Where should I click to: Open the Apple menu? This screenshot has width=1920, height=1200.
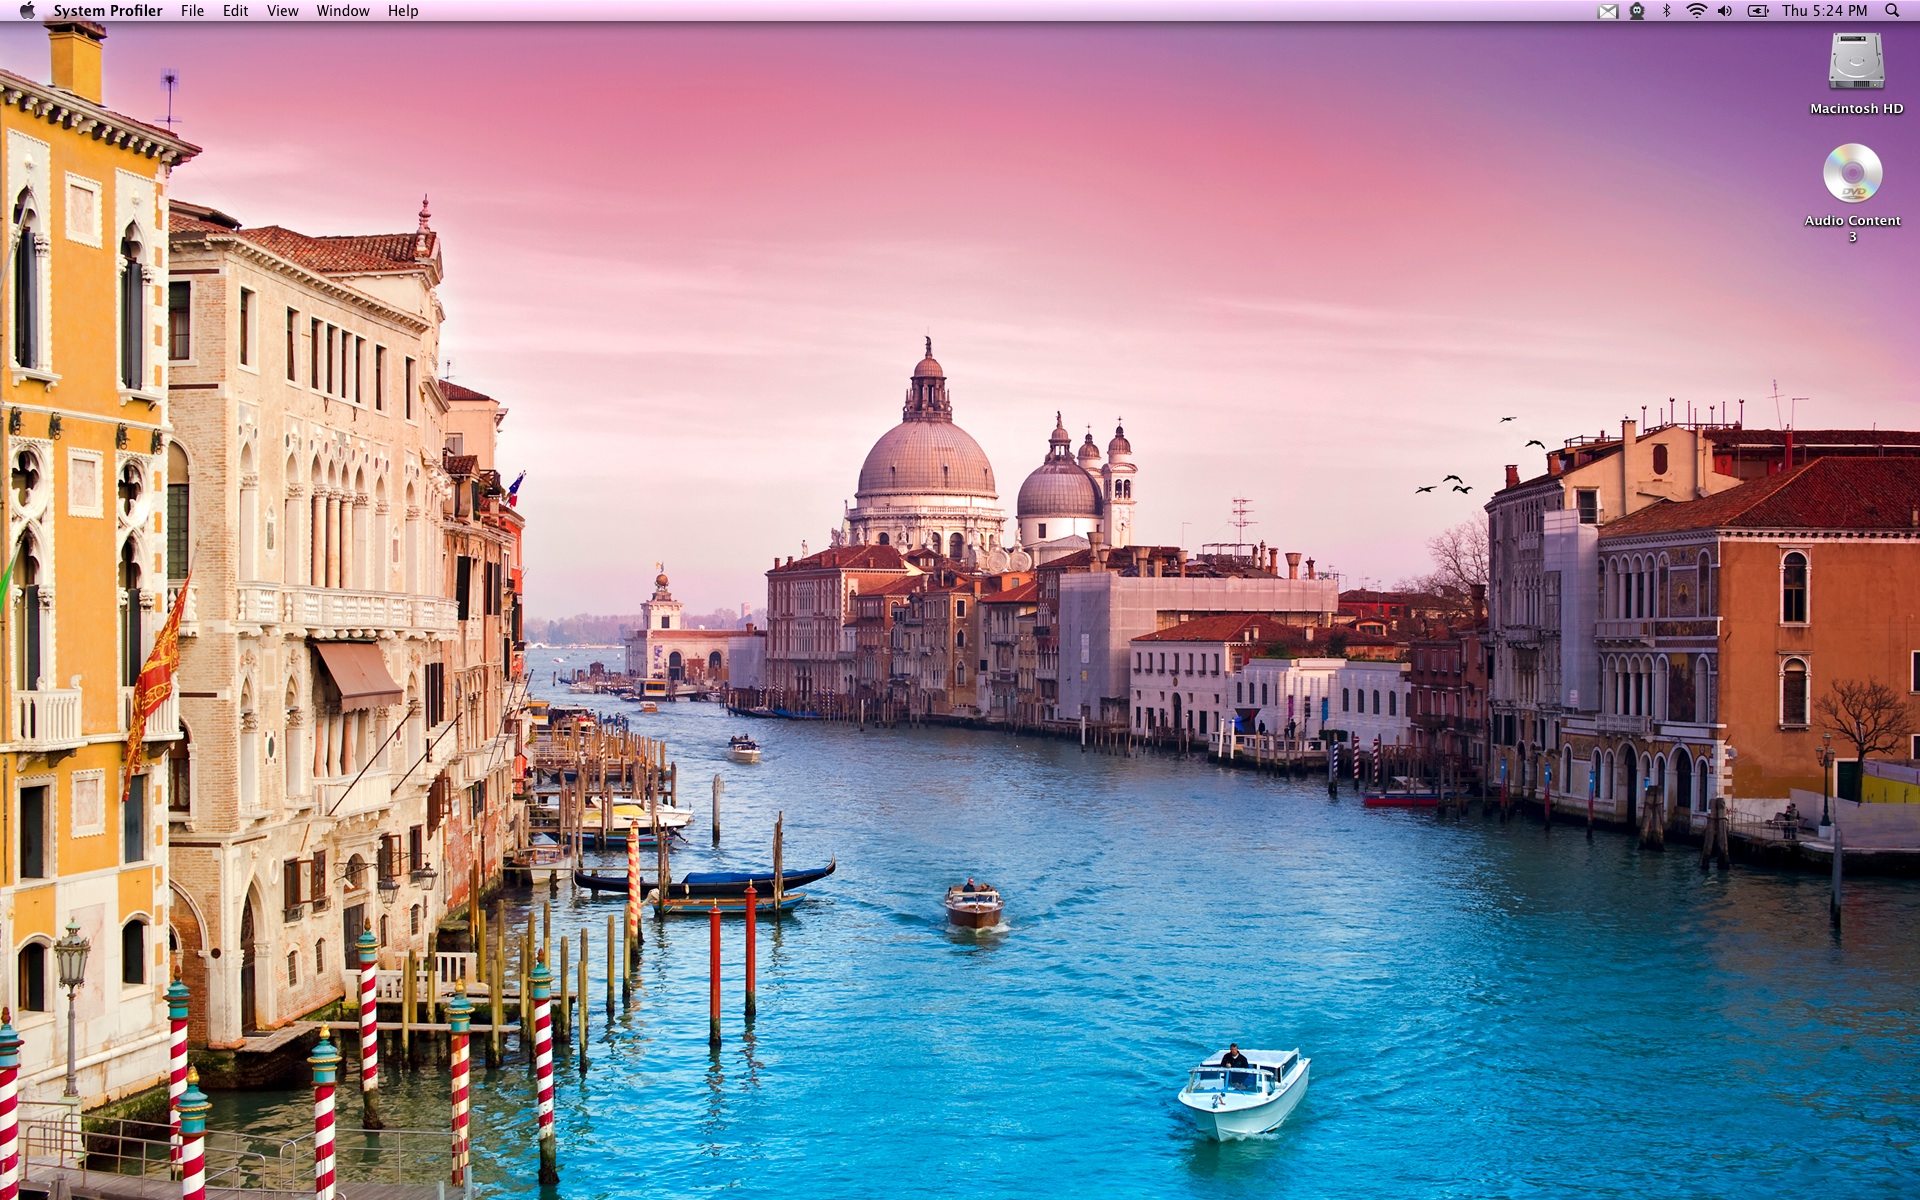27,11
